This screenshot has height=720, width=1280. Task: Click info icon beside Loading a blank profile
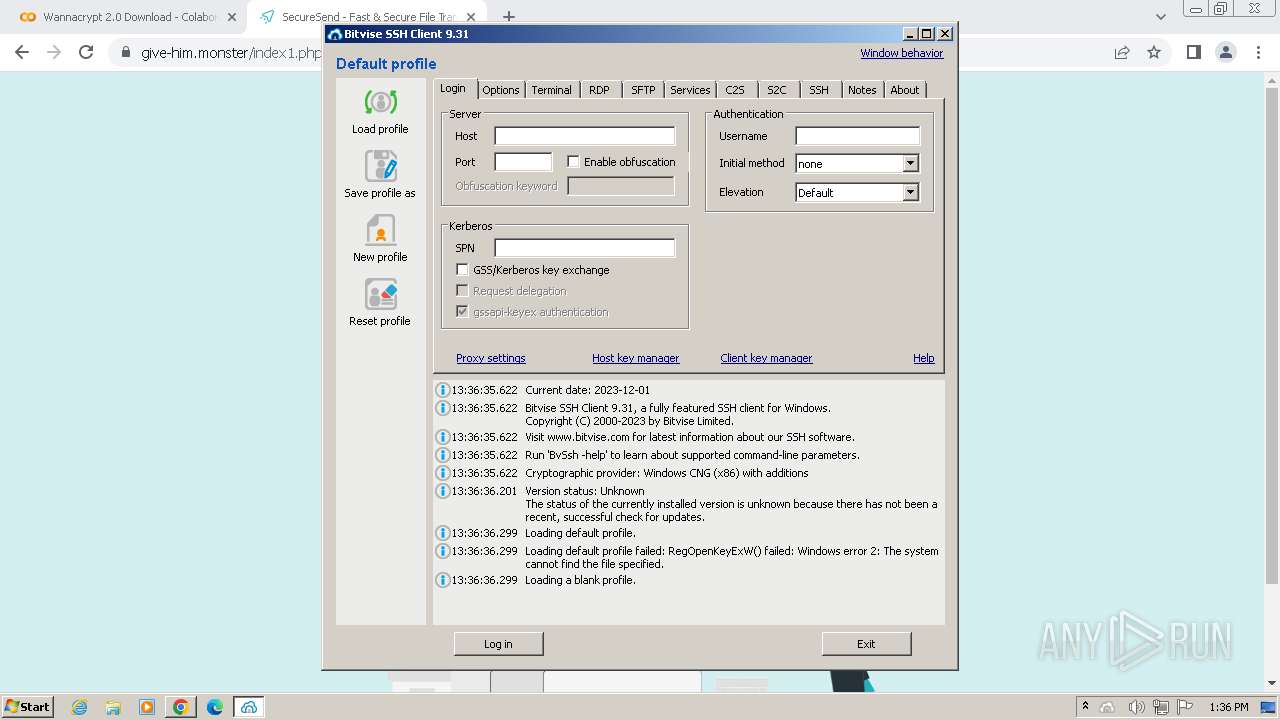(x=442, y=580)
